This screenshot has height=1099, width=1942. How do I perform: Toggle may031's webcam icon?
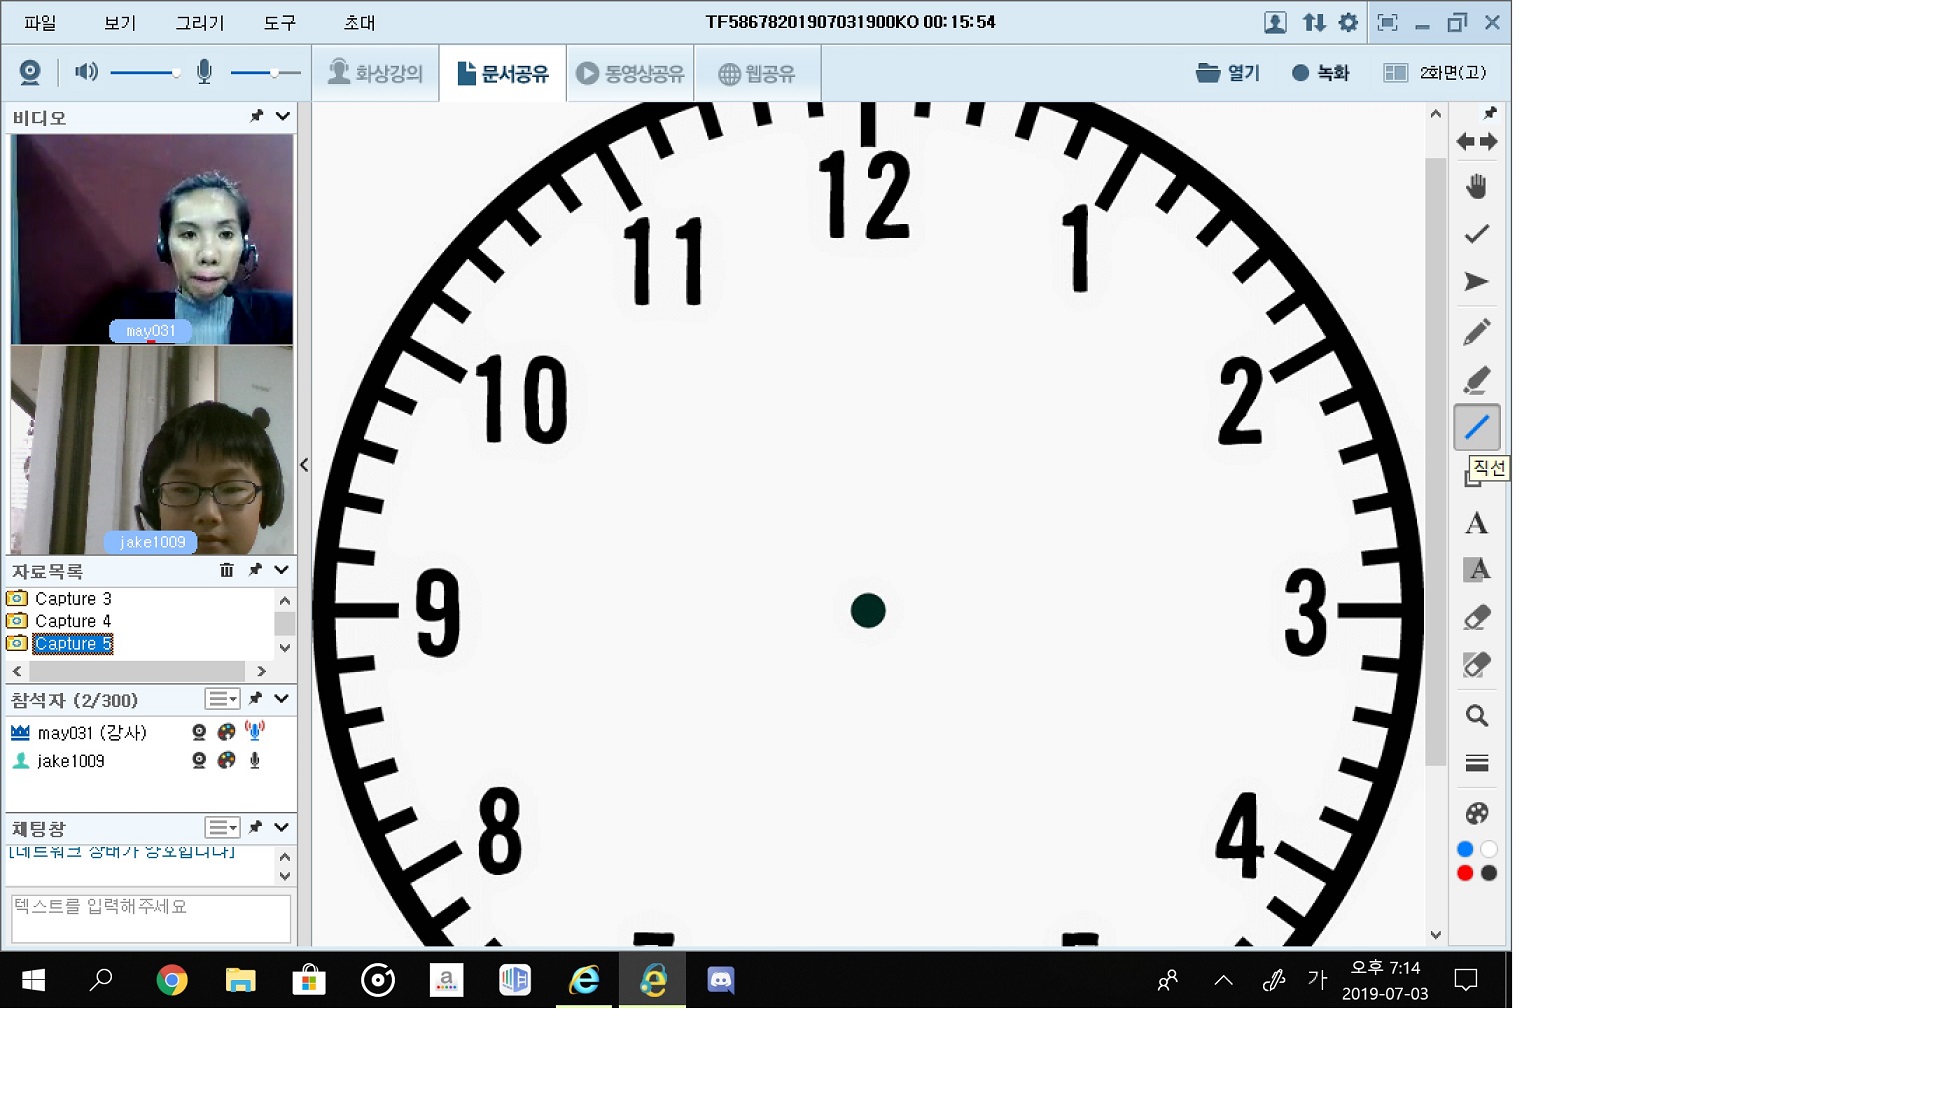click(x=199, y=733)
